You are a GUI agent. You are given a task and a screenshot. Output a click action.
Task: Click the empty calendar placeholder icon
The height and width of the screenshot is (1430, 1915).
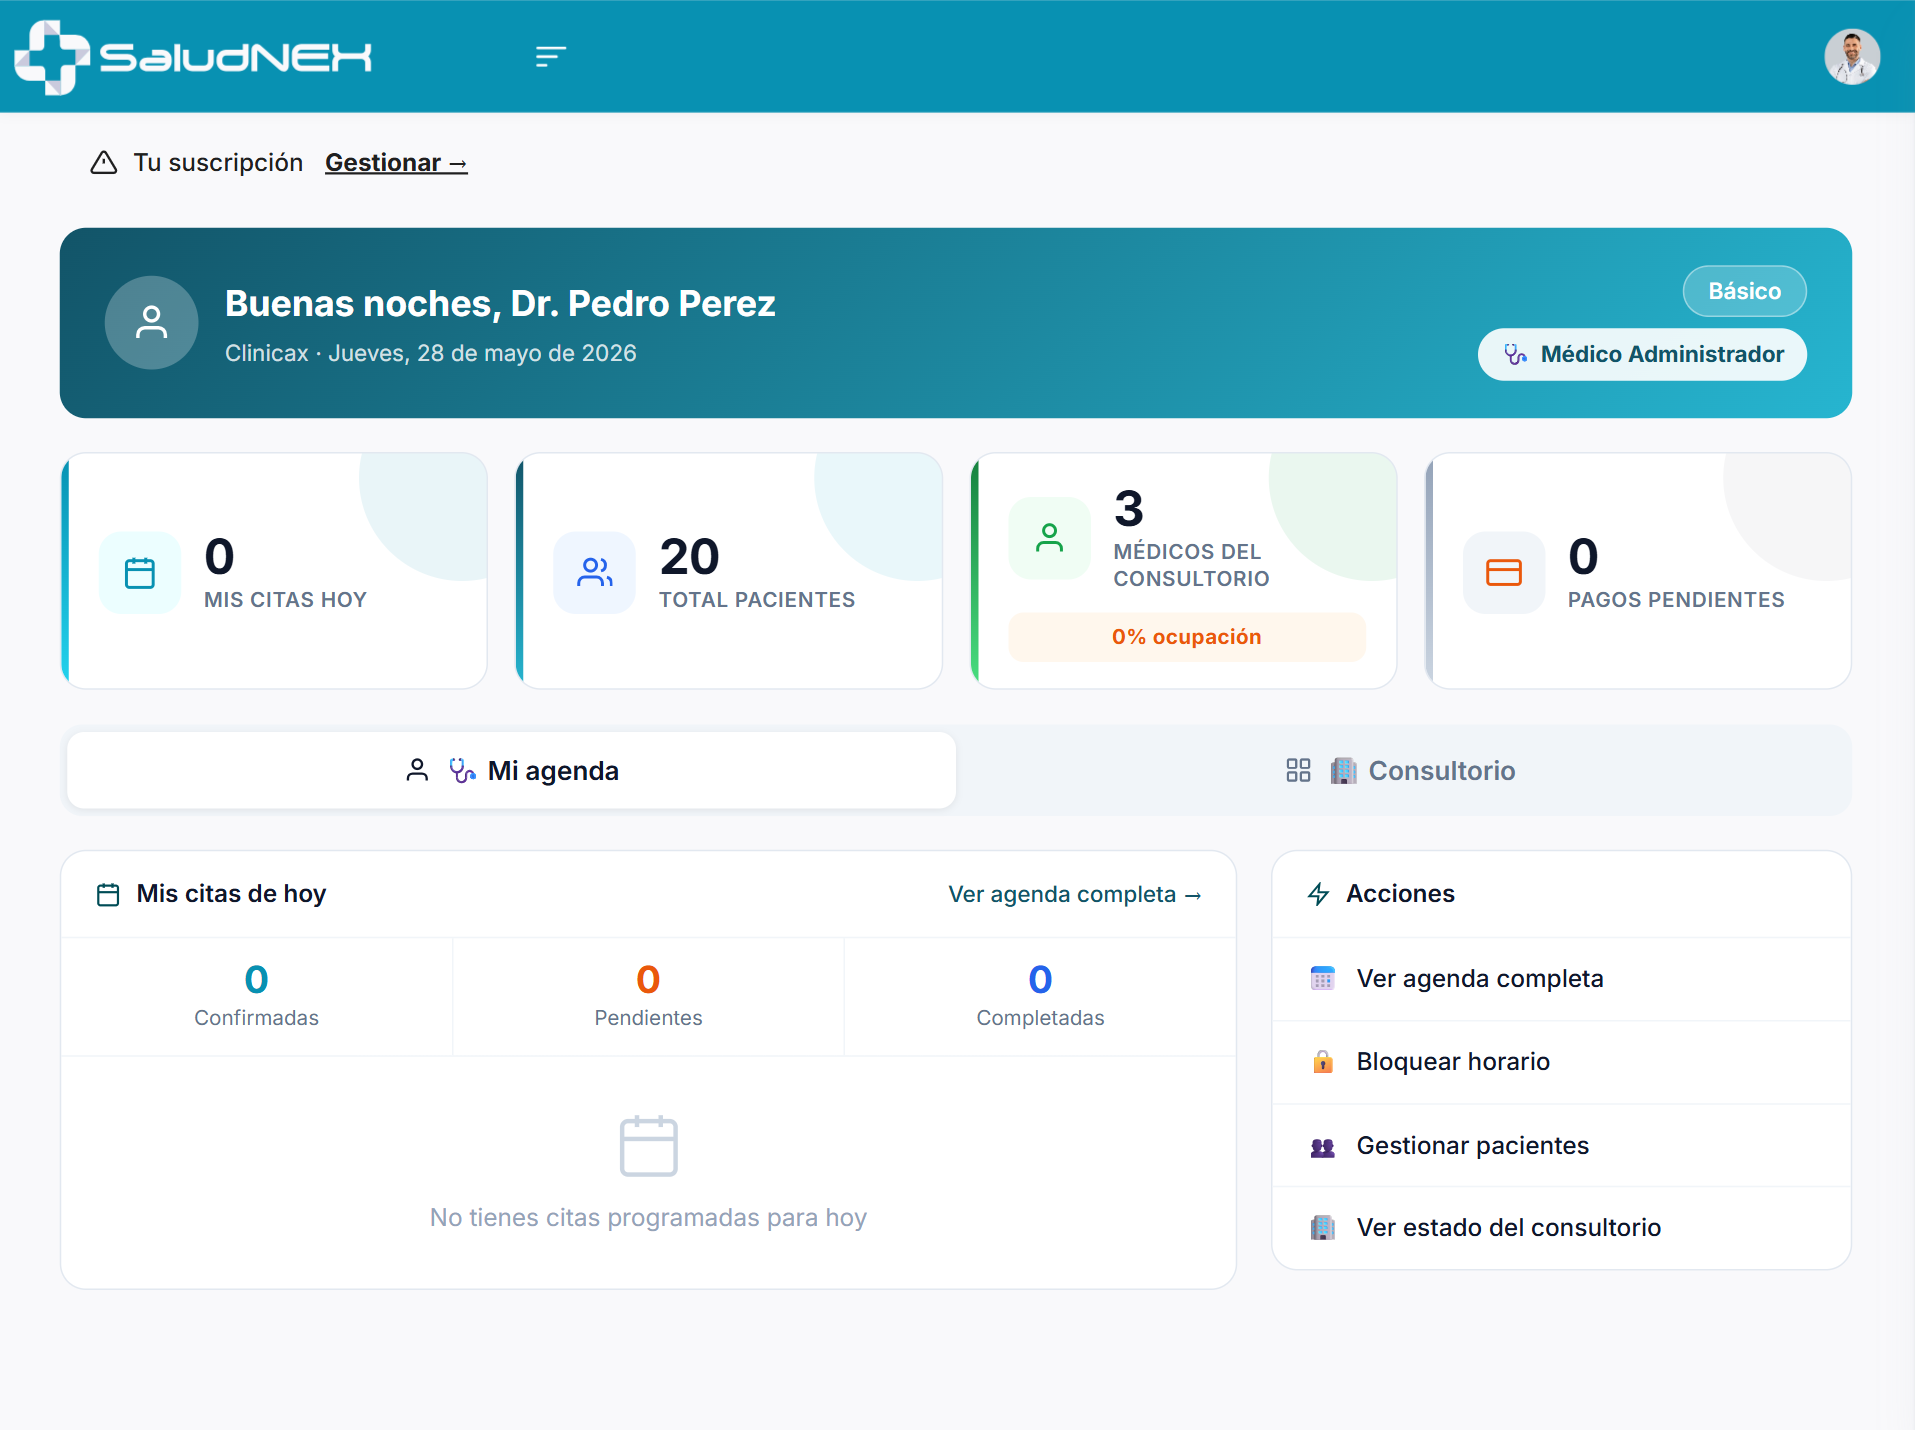pyautogui.click(x=649, y=1146)
